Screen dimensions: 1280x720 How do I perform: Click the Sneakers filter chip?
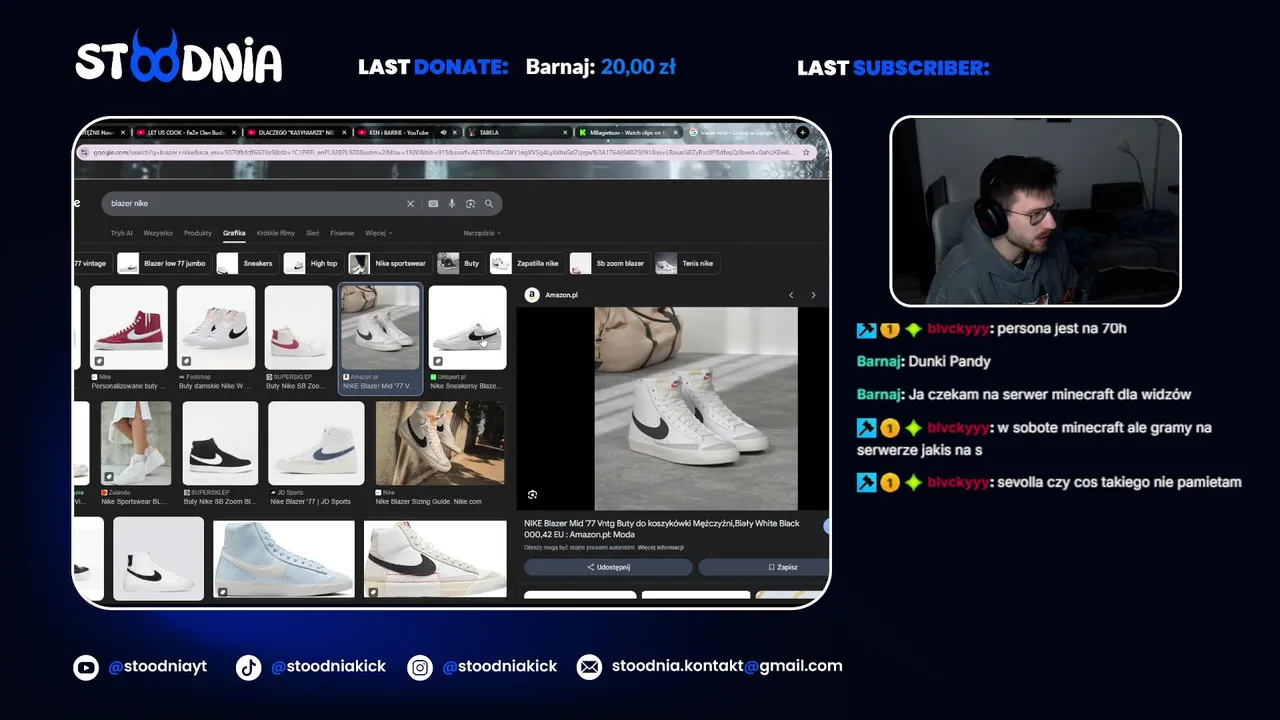coord(246,263)
